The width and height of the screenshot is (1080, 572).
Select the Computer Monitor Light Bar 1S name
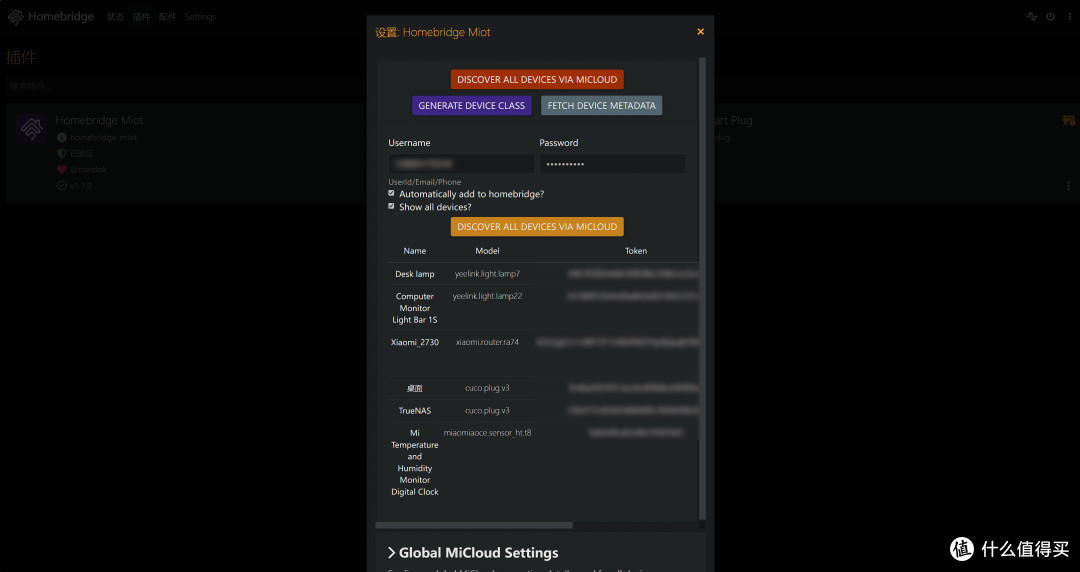pos(415,308)
